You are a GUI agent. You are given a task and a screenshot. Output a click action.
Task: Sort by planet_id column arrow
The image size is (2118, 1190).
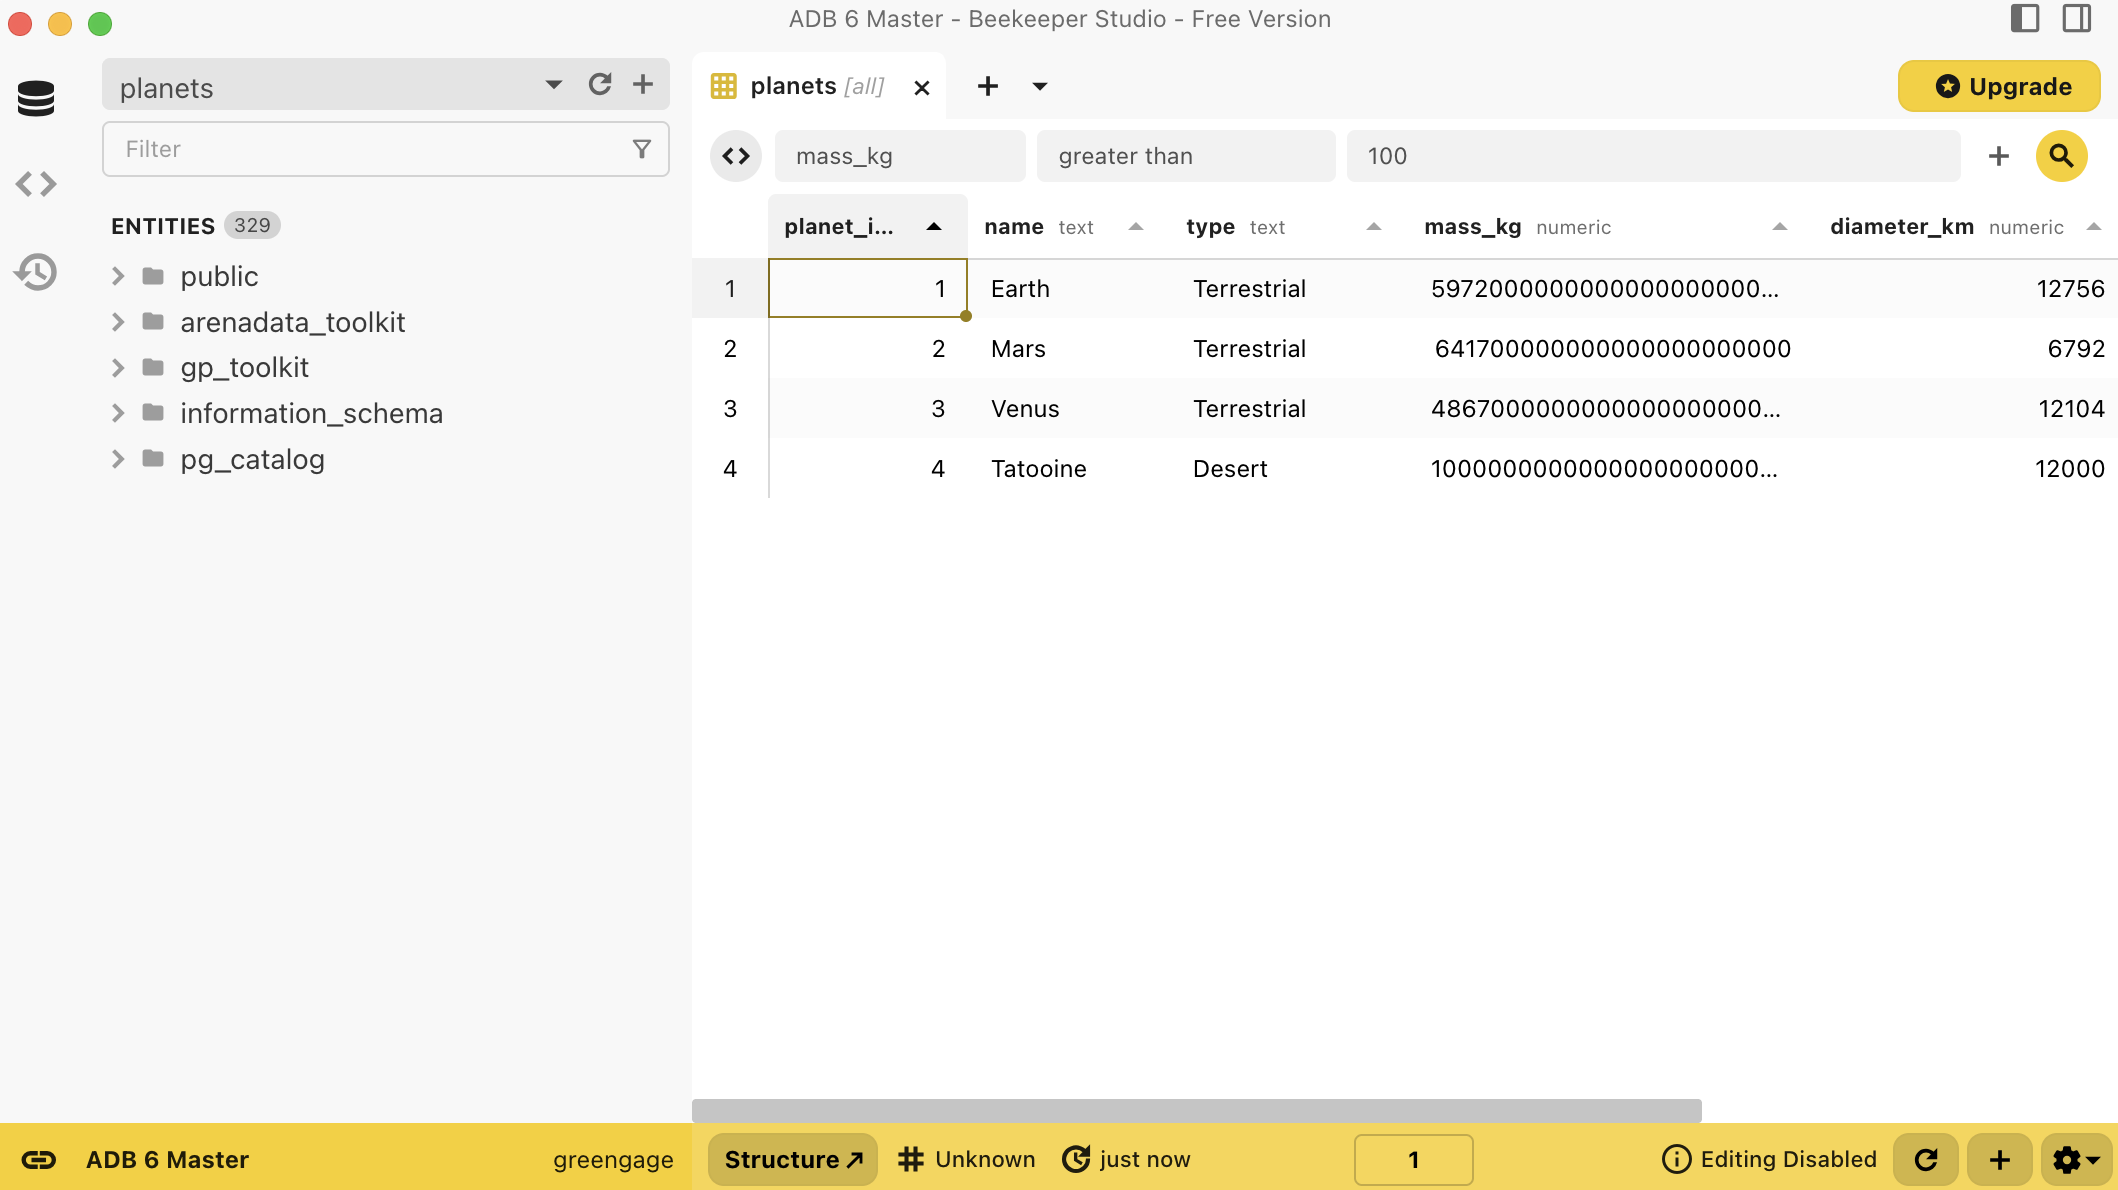(934, 227)
